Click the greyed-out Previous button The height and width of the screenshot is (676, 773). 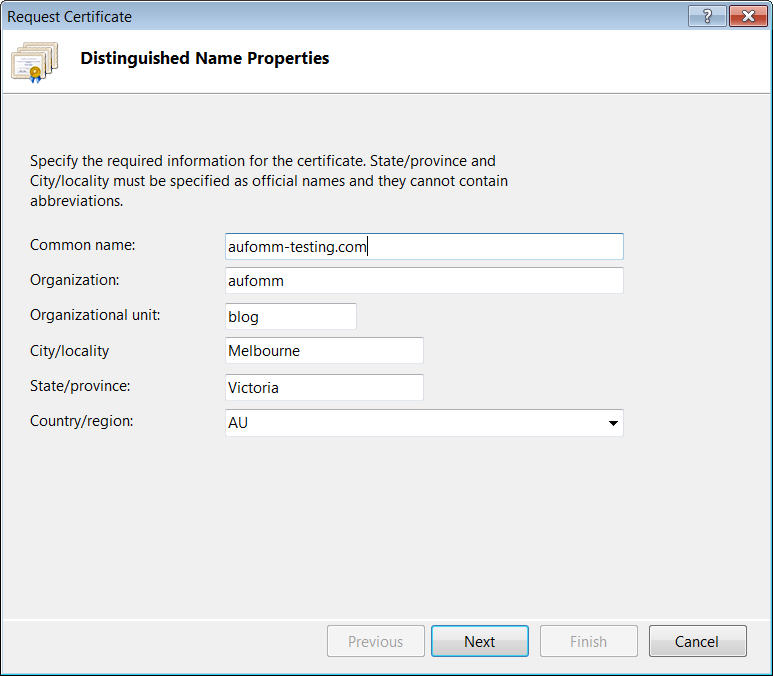pos(375,641)
